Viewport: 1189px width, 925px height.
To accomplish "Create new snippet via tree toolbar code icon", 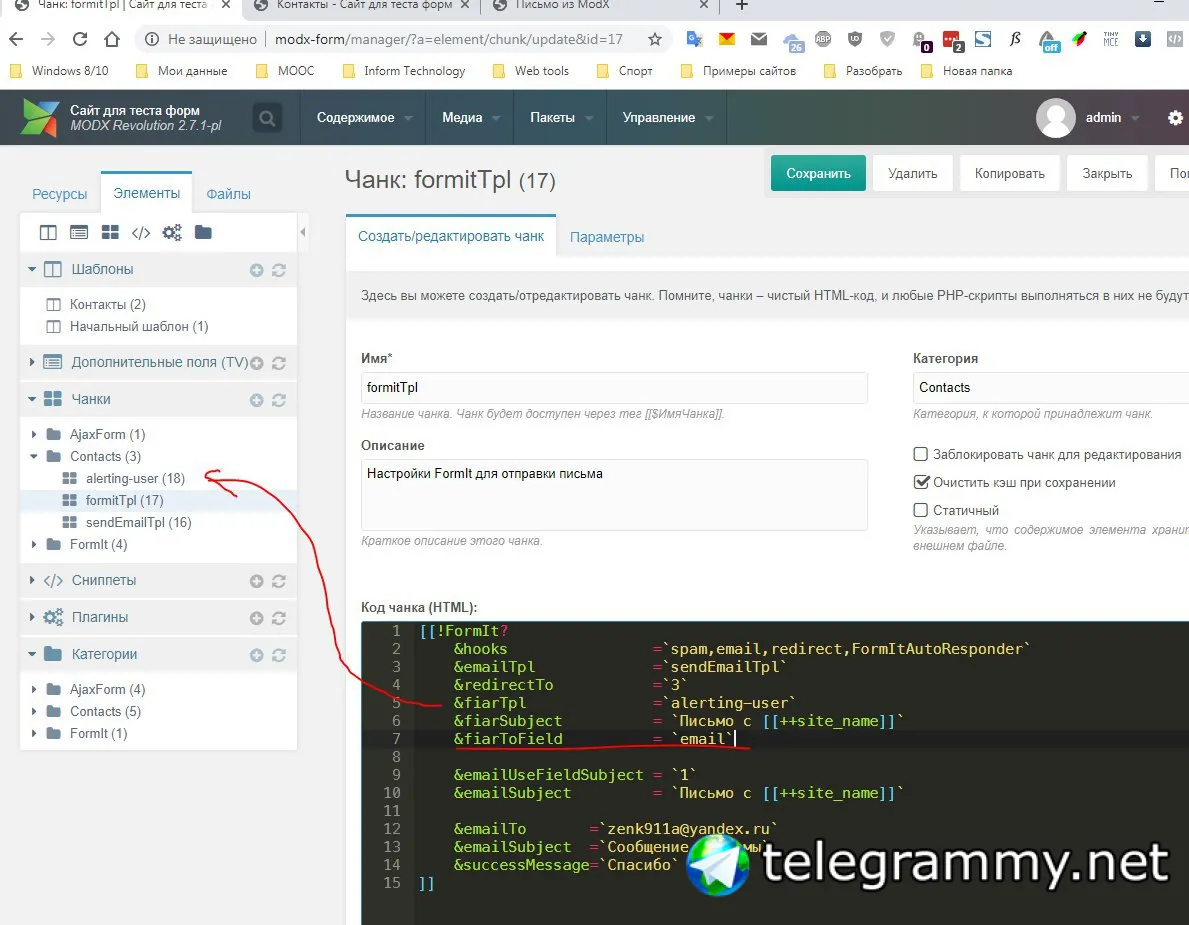I will pyautogui.click(x=141, y=232).
